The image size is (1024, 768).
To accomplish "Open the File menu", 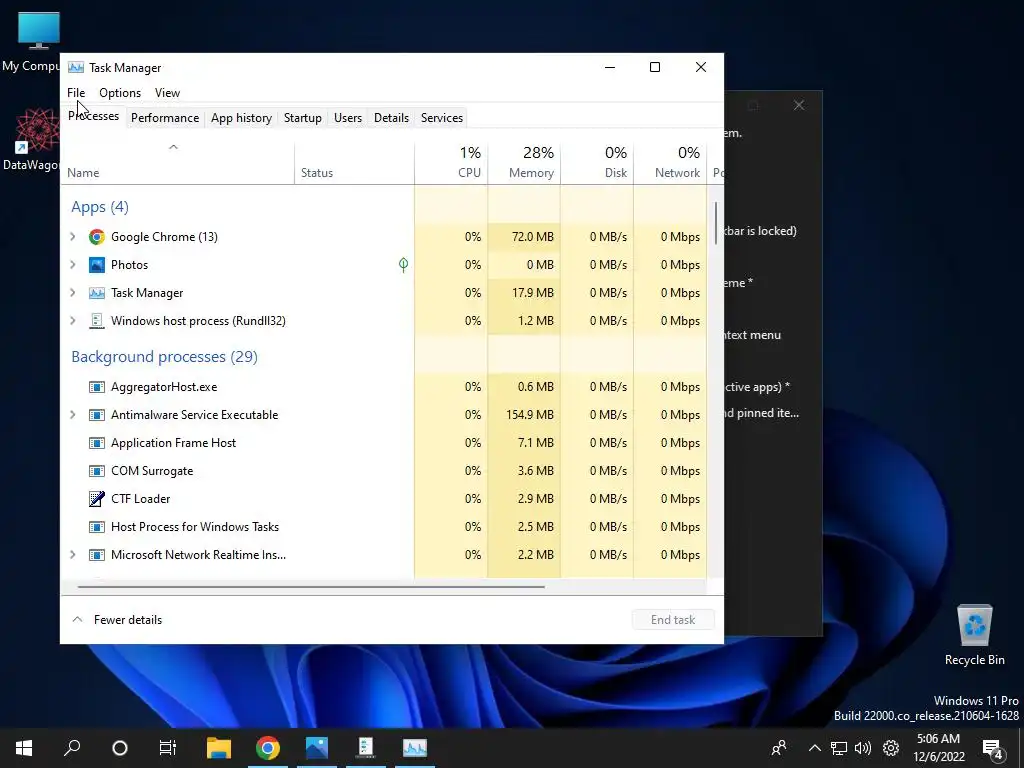I will coord(76,93).
